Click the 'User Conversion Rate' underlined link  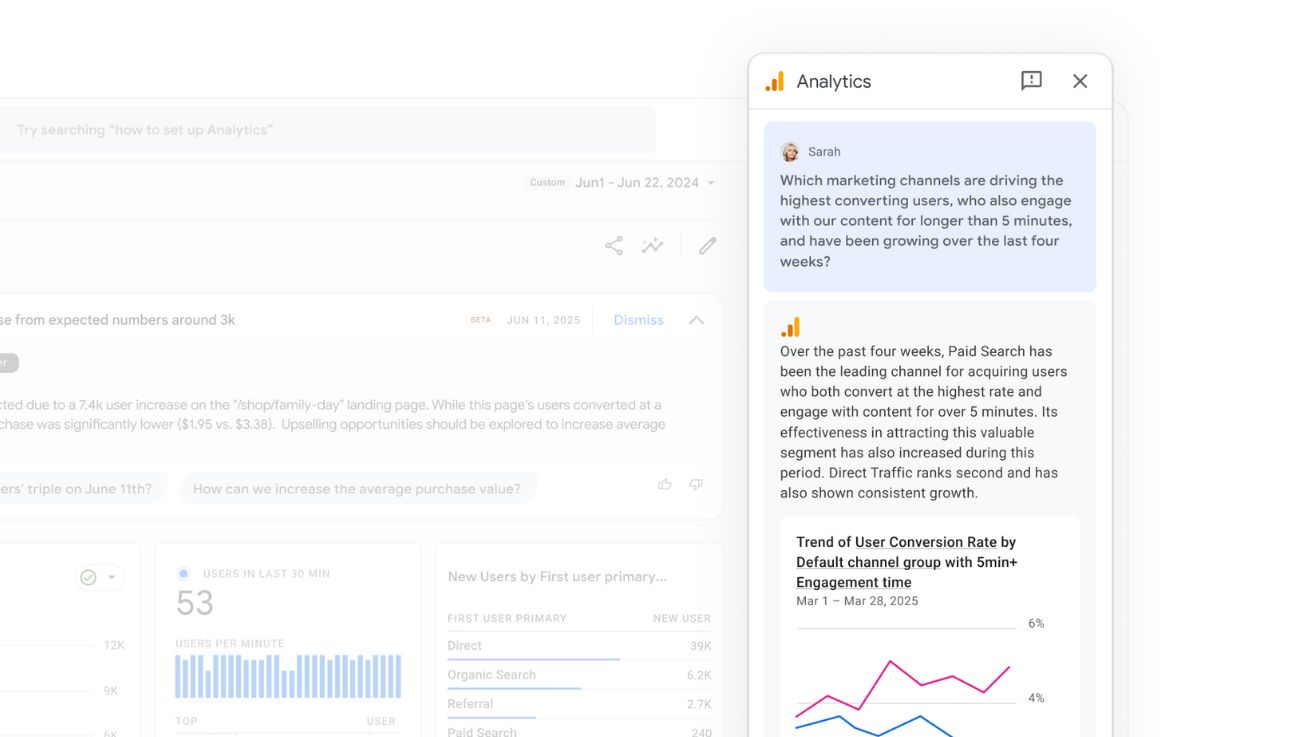pyautogui.click(x=927, y=542)
